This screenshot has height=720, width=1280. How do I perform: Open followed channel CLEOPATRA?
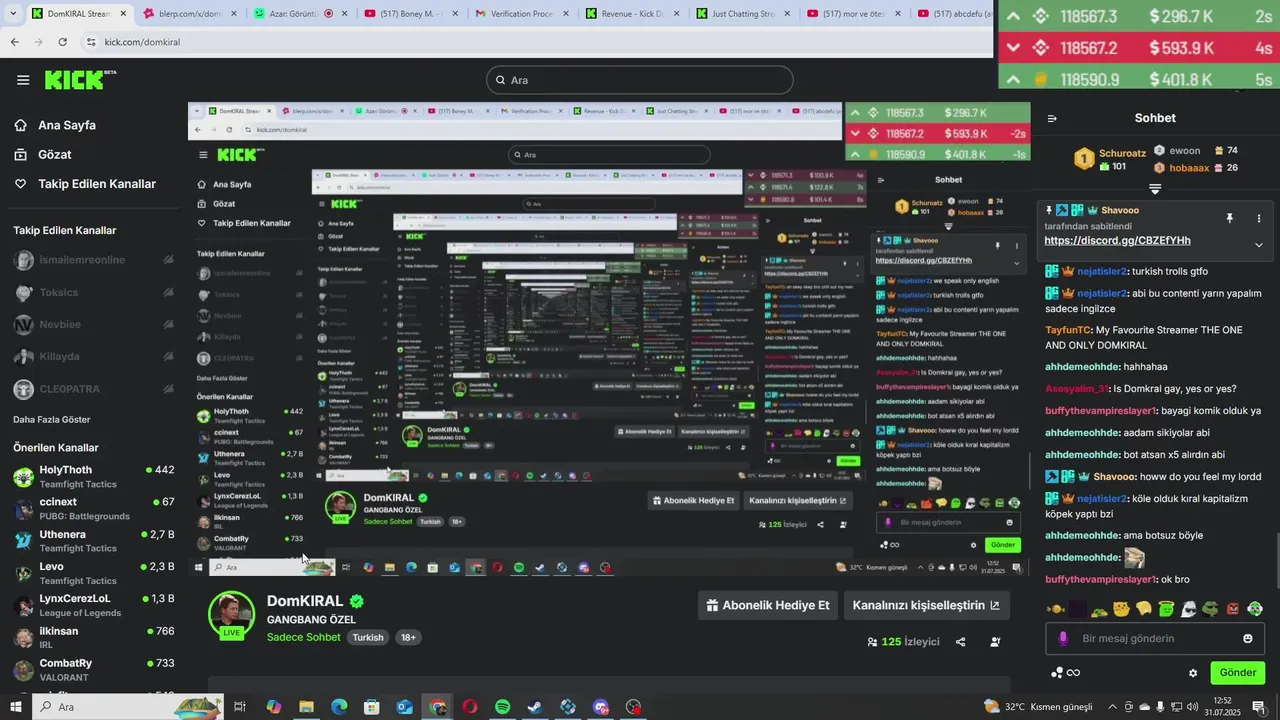coord(94,388)
